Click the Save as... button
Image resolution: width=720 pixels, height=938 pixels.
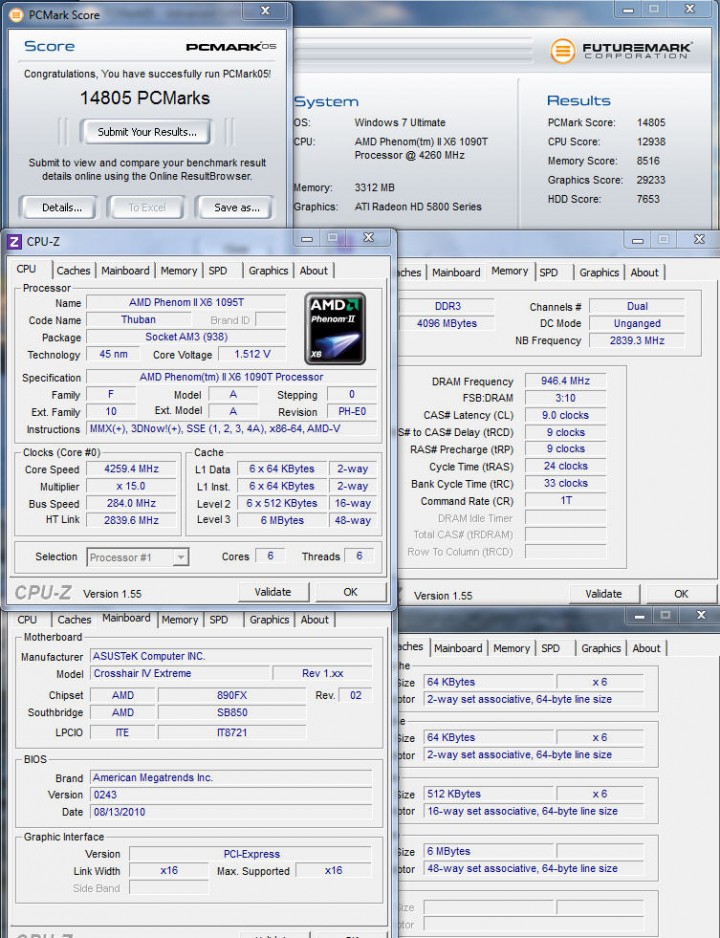(x=236, y=208)
